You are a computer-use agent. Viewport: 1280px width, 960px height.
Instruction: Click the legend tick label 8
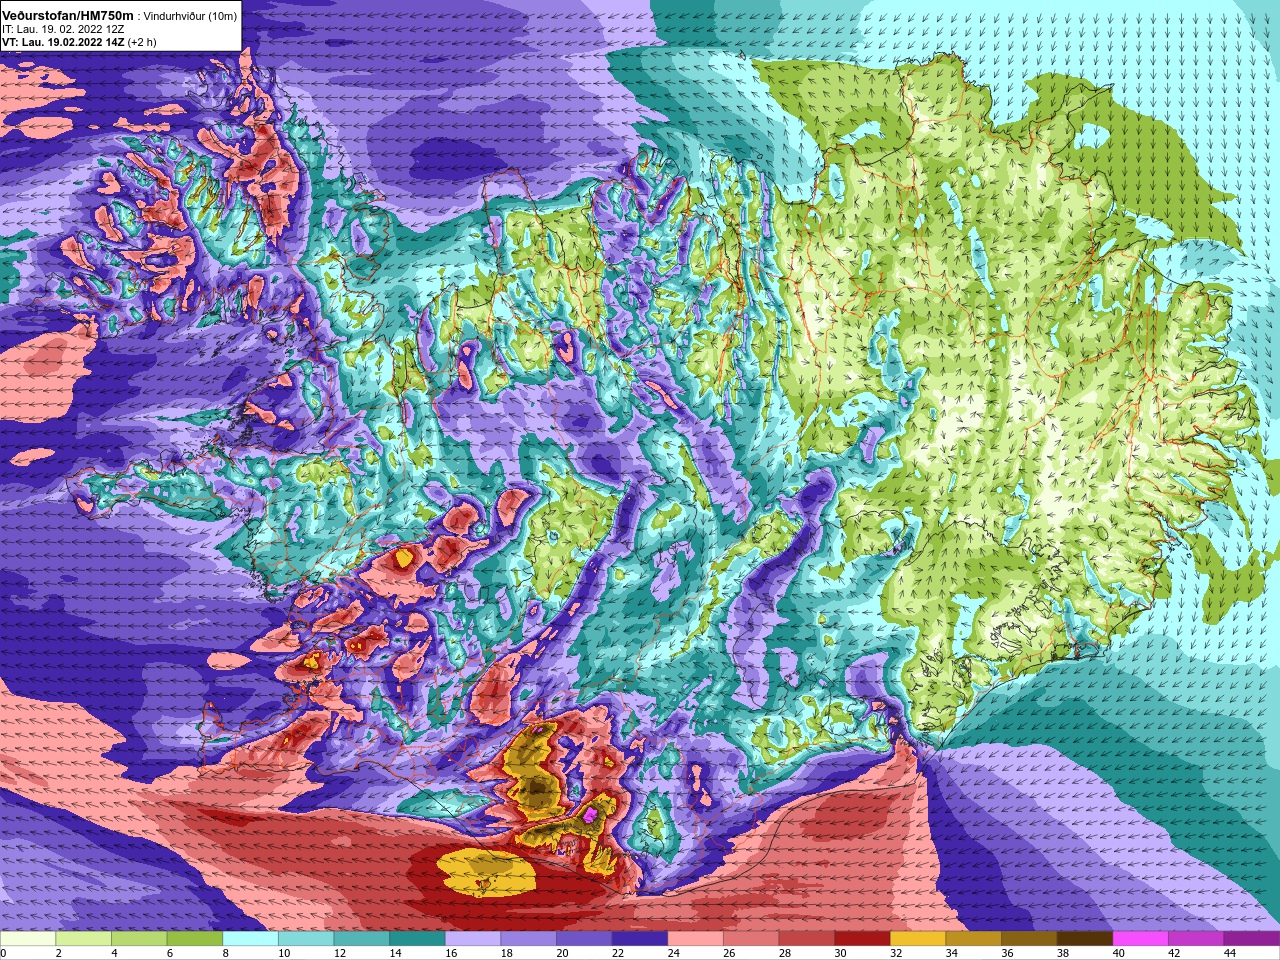tap(225, 953)
